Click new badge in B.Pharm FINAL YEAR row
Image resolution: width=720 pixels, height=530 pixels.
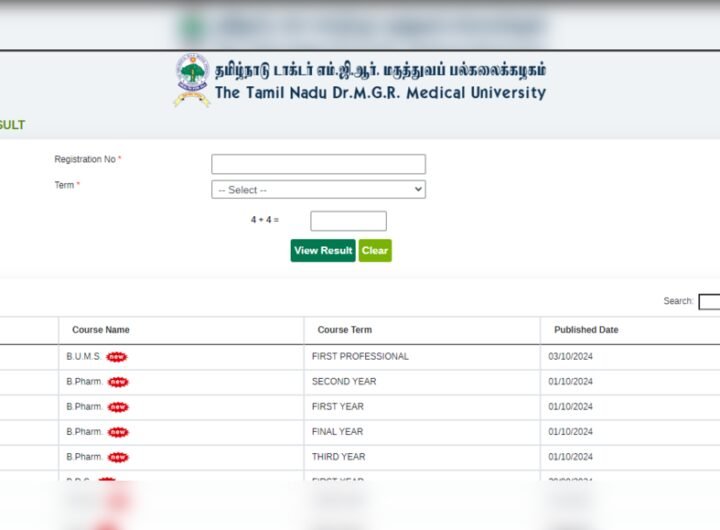[x=118, y=432]
